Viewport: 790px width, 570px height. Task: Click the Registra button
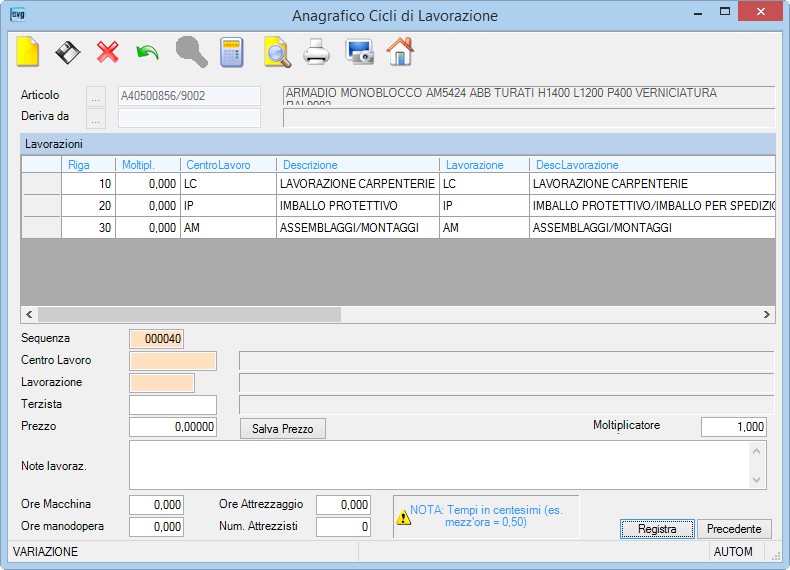[x=657, y=529]
